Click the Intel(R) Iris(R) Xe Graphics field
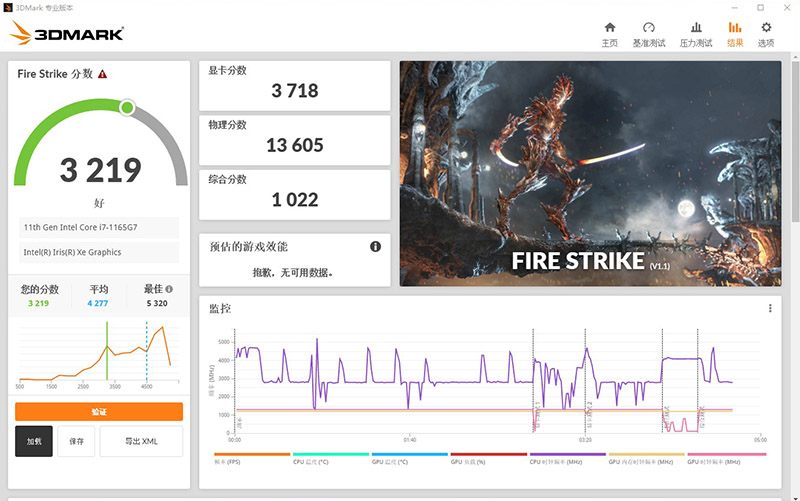Viewport: 800px width, 501px height. (99, 252)
